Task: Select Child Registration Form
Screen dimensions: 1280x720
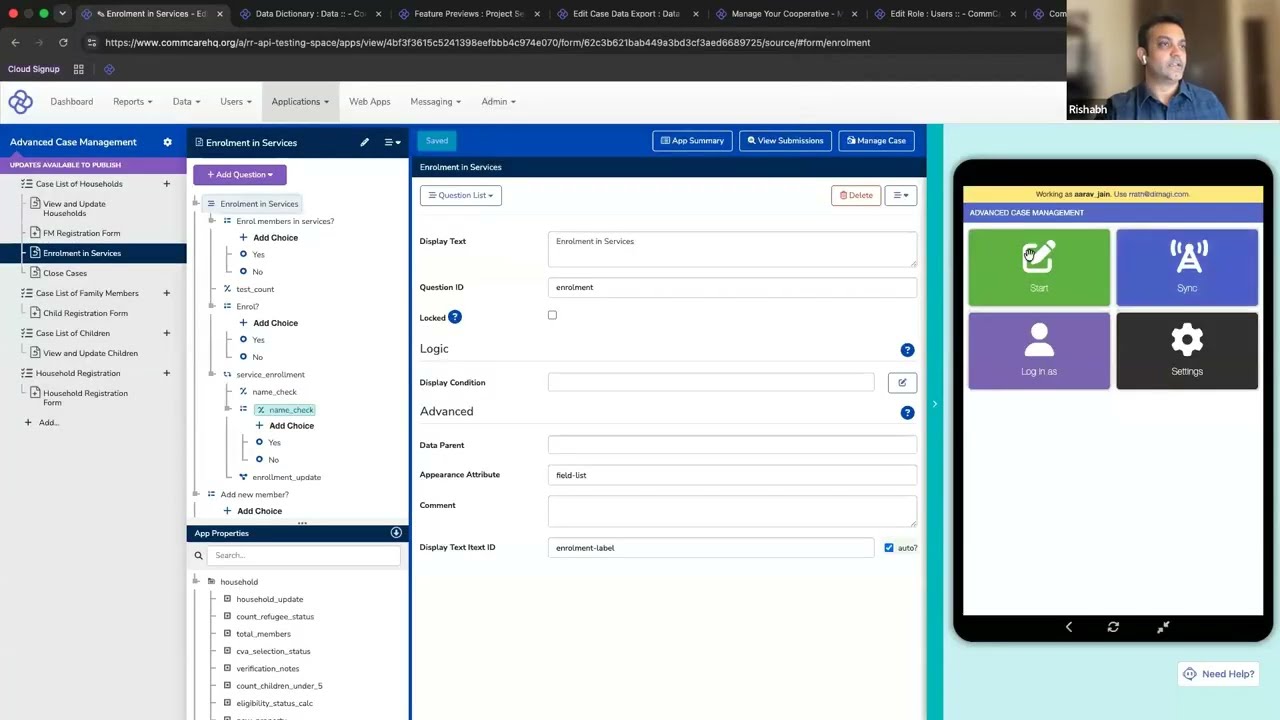Action: point(85,313)
